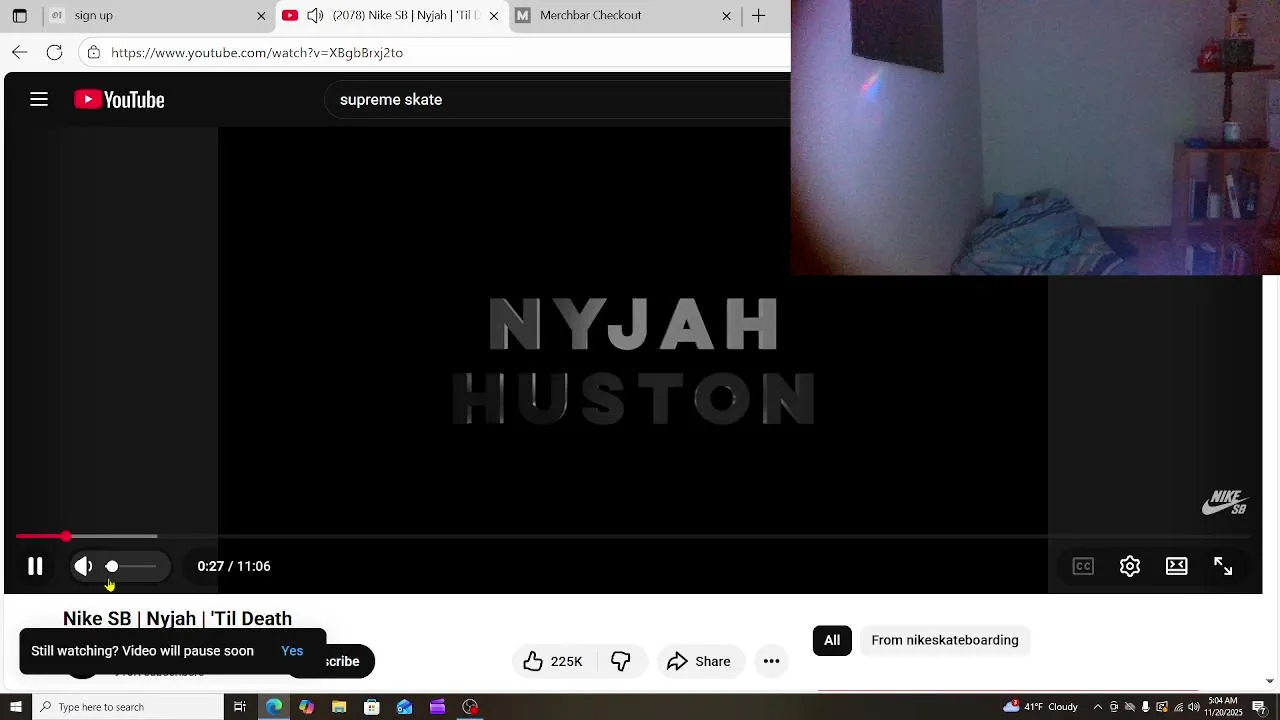
Task: Open Microsoft Edge from the taskbar
Action: (273, 707)
